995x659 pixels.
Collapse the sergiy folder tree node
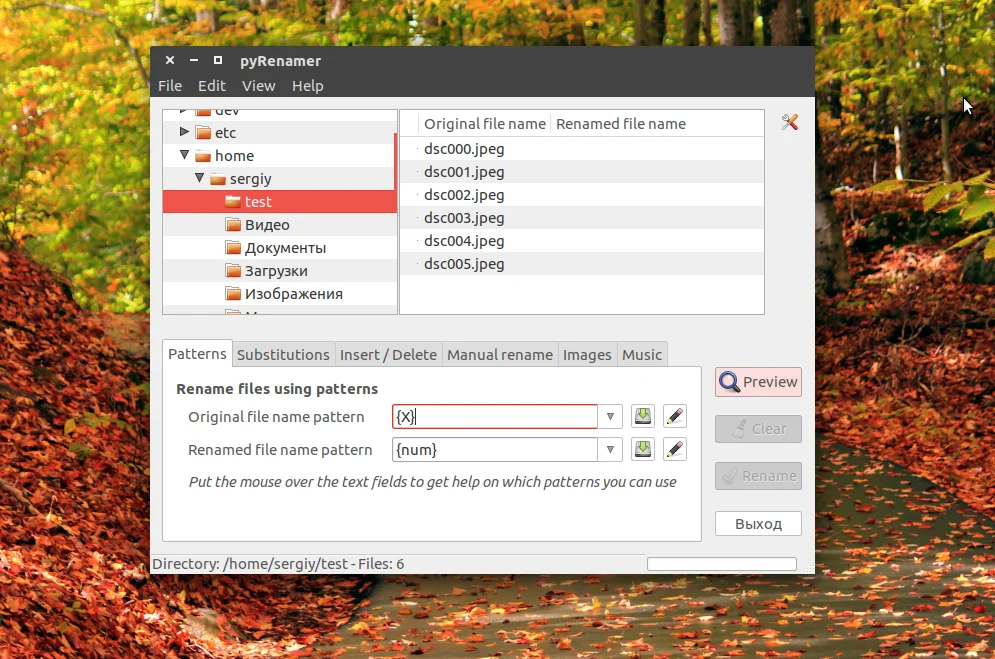[x=199, y=178]
